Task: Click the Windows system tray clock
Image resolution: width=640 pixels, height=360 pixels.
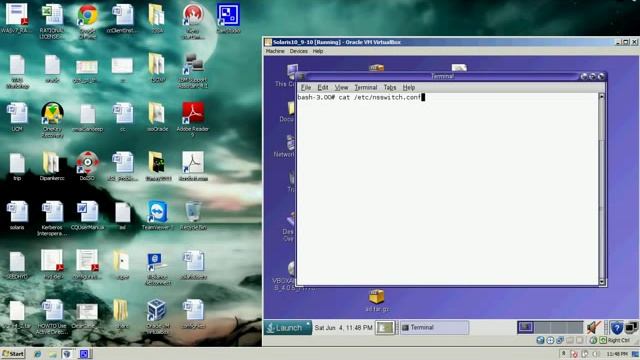Action: [617, 354]
